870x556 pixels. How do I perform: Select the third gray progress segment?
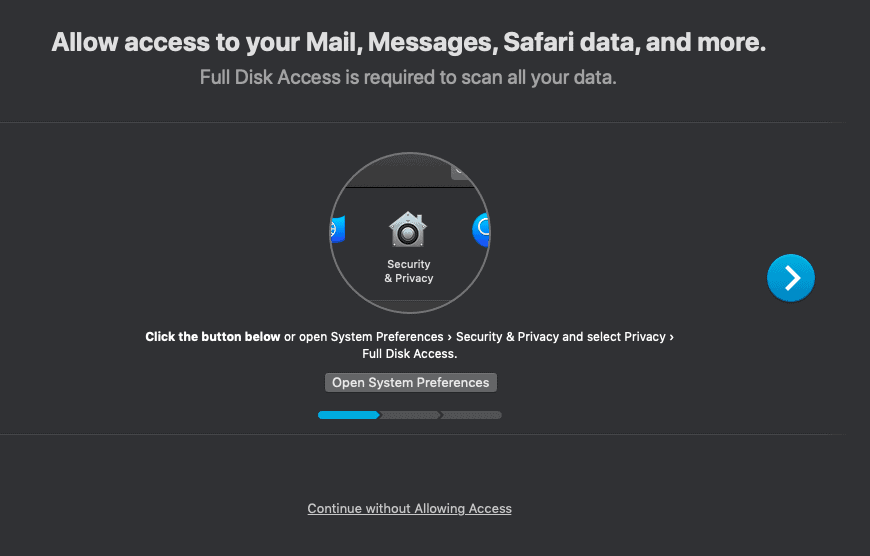click(x=472, y=414)
